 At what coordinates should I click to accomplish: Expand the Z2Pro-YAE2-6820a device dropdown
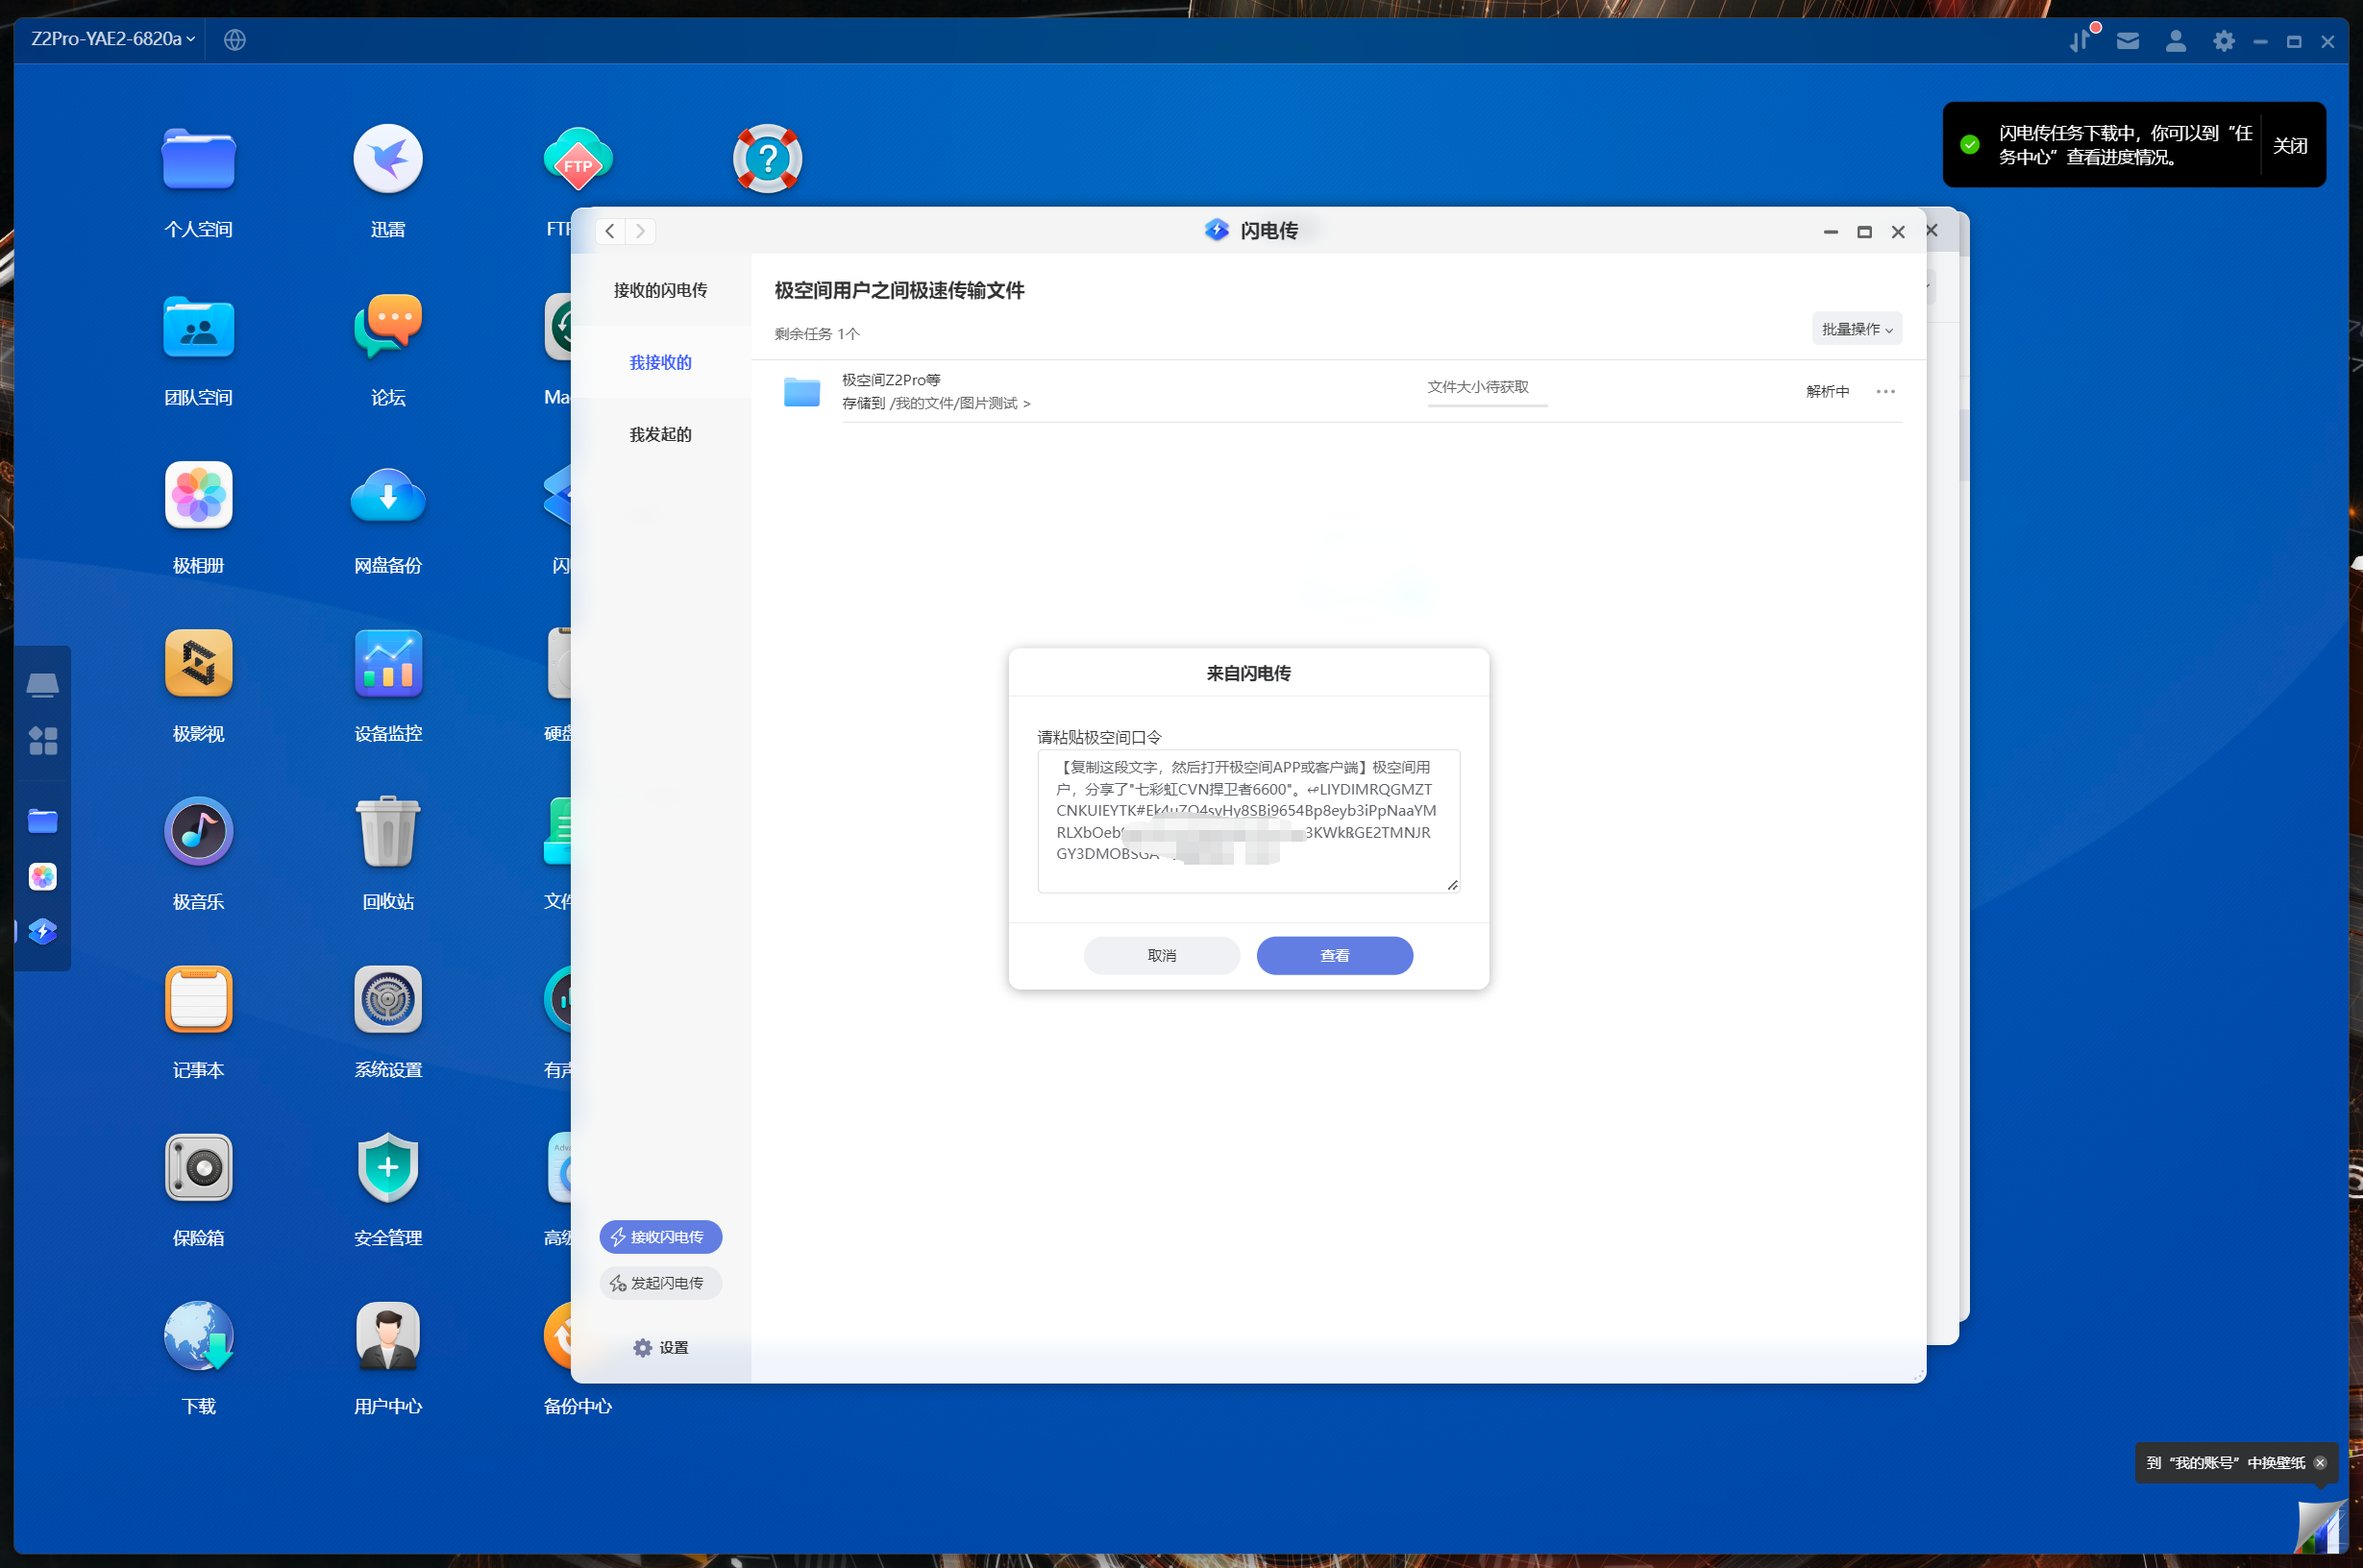point(112,39)
